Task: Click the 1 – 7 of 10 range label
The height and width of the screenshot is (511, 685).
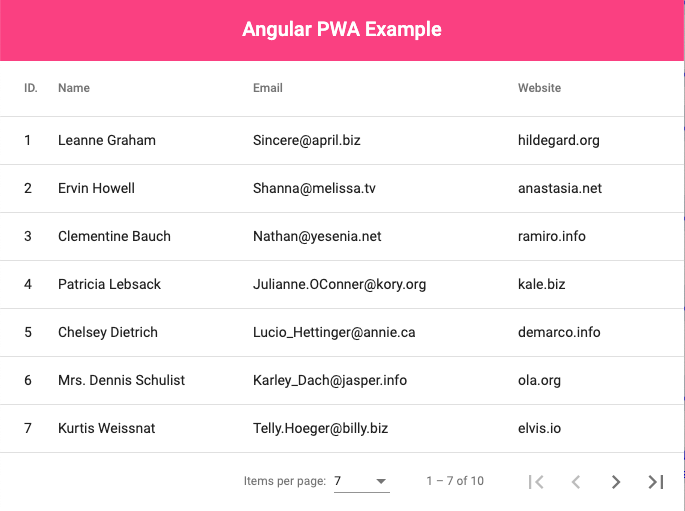Action: point(455,481)
